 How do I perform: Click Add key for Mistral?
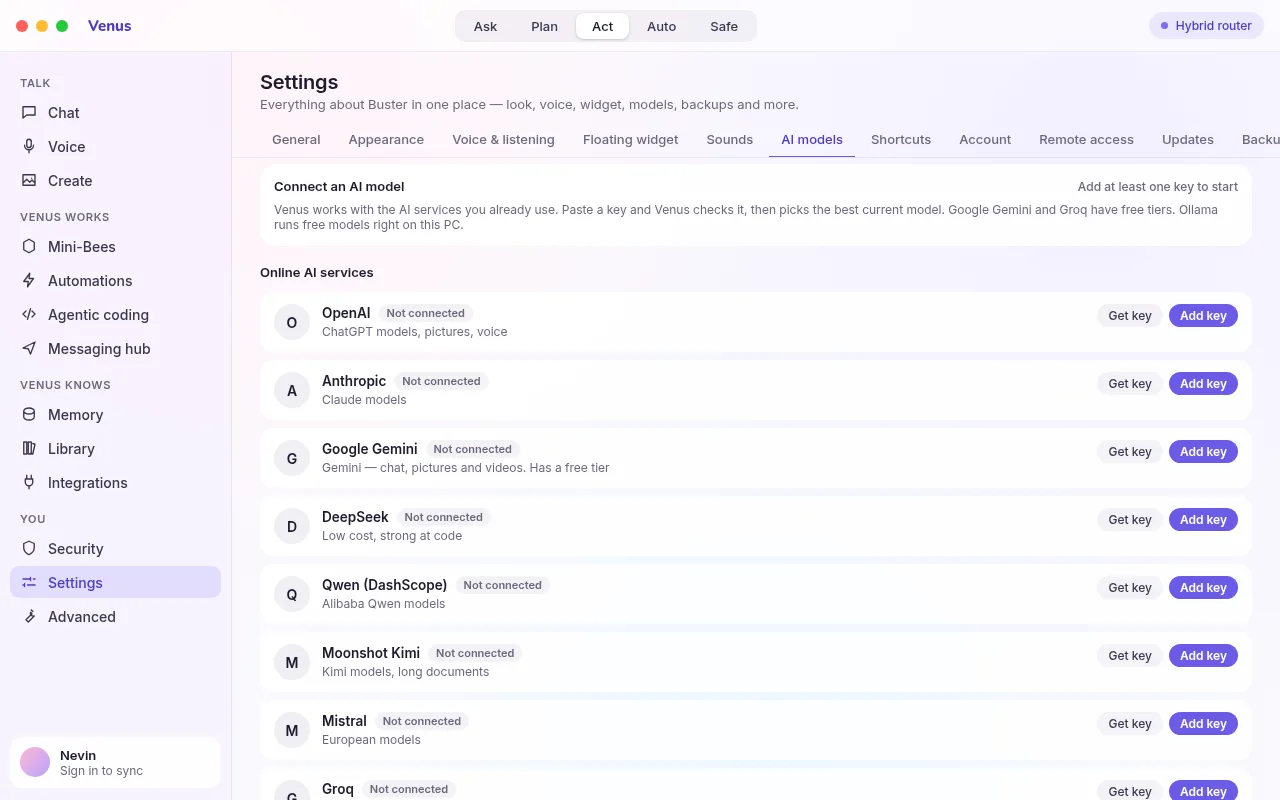[x=1203, y=724]
